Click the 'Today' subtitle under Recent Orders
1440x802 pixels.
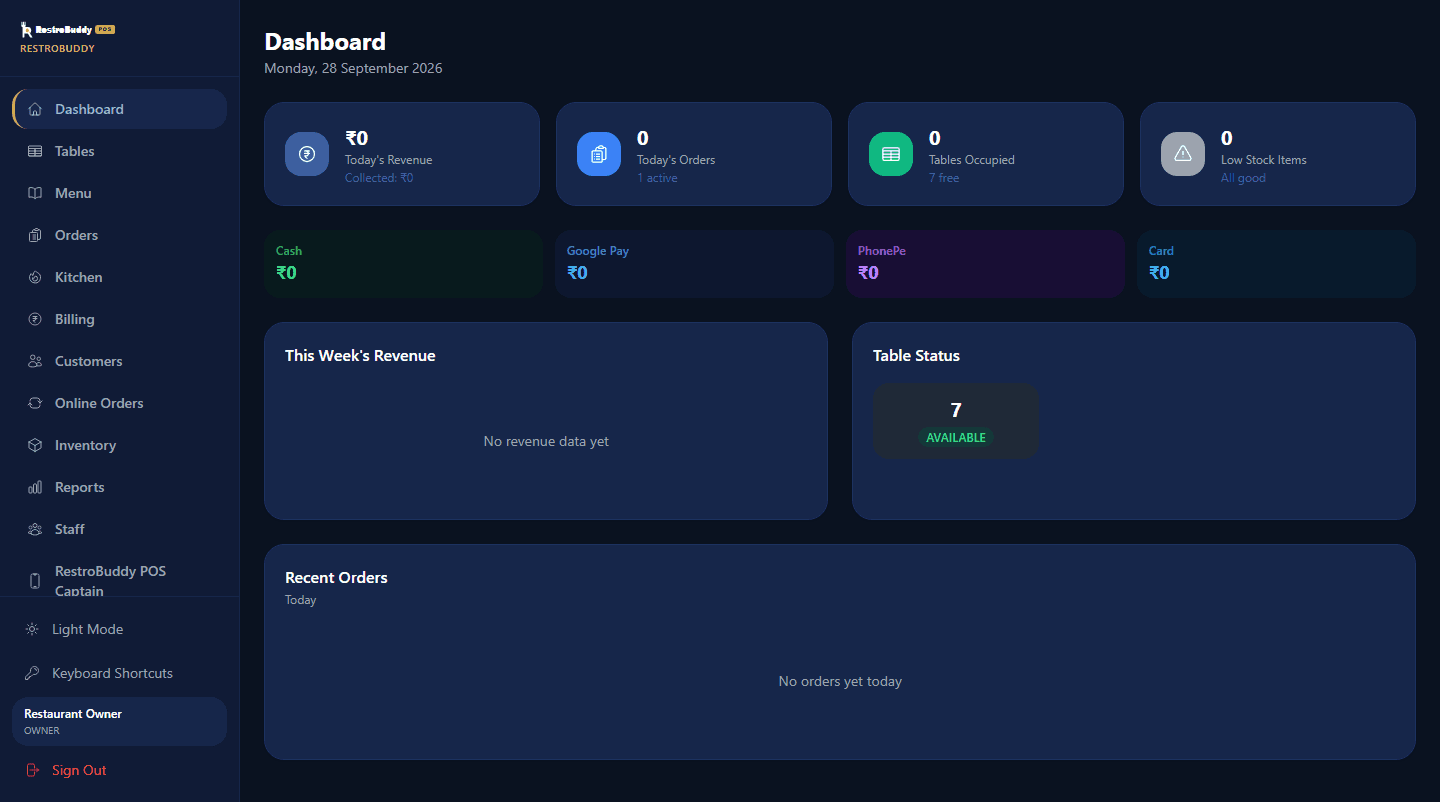301,600
